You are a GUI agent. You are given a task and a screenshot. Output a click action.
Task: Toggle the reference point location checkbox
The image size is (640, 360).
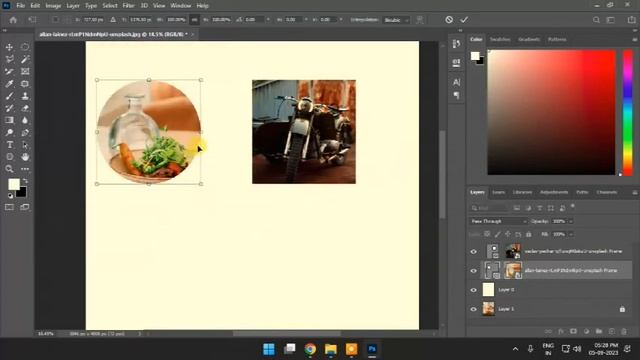pos(56,20)
